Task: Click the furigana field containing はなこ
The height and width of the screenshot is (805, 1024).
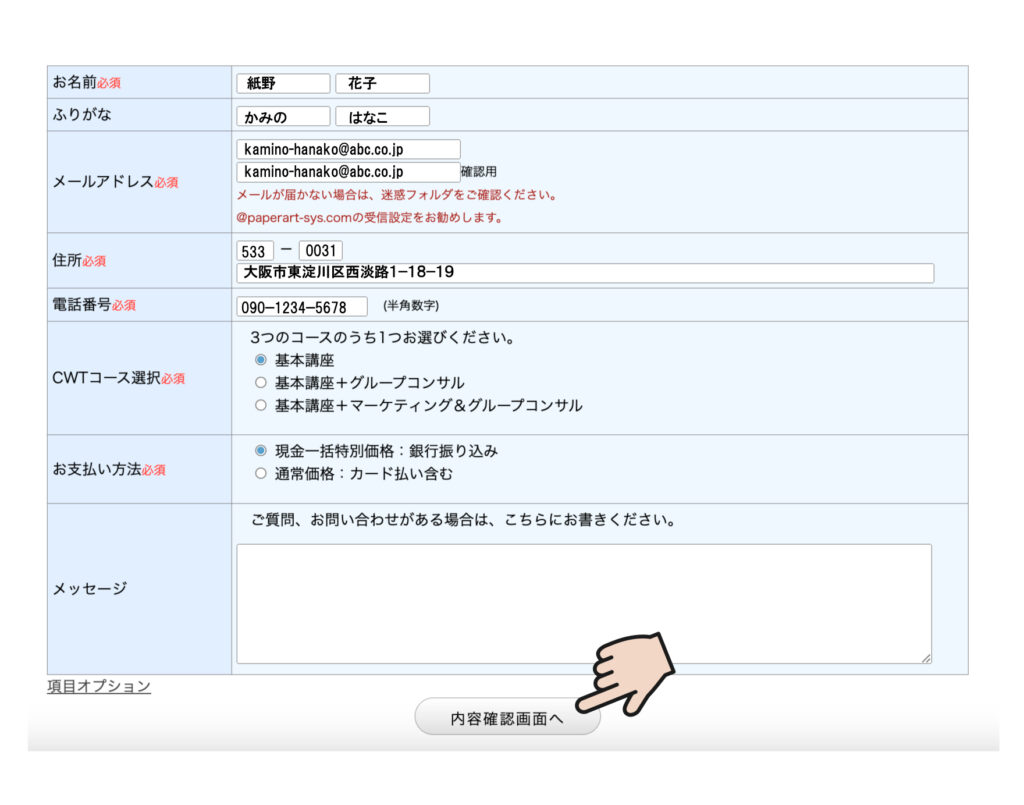Action: pos(382,117)
